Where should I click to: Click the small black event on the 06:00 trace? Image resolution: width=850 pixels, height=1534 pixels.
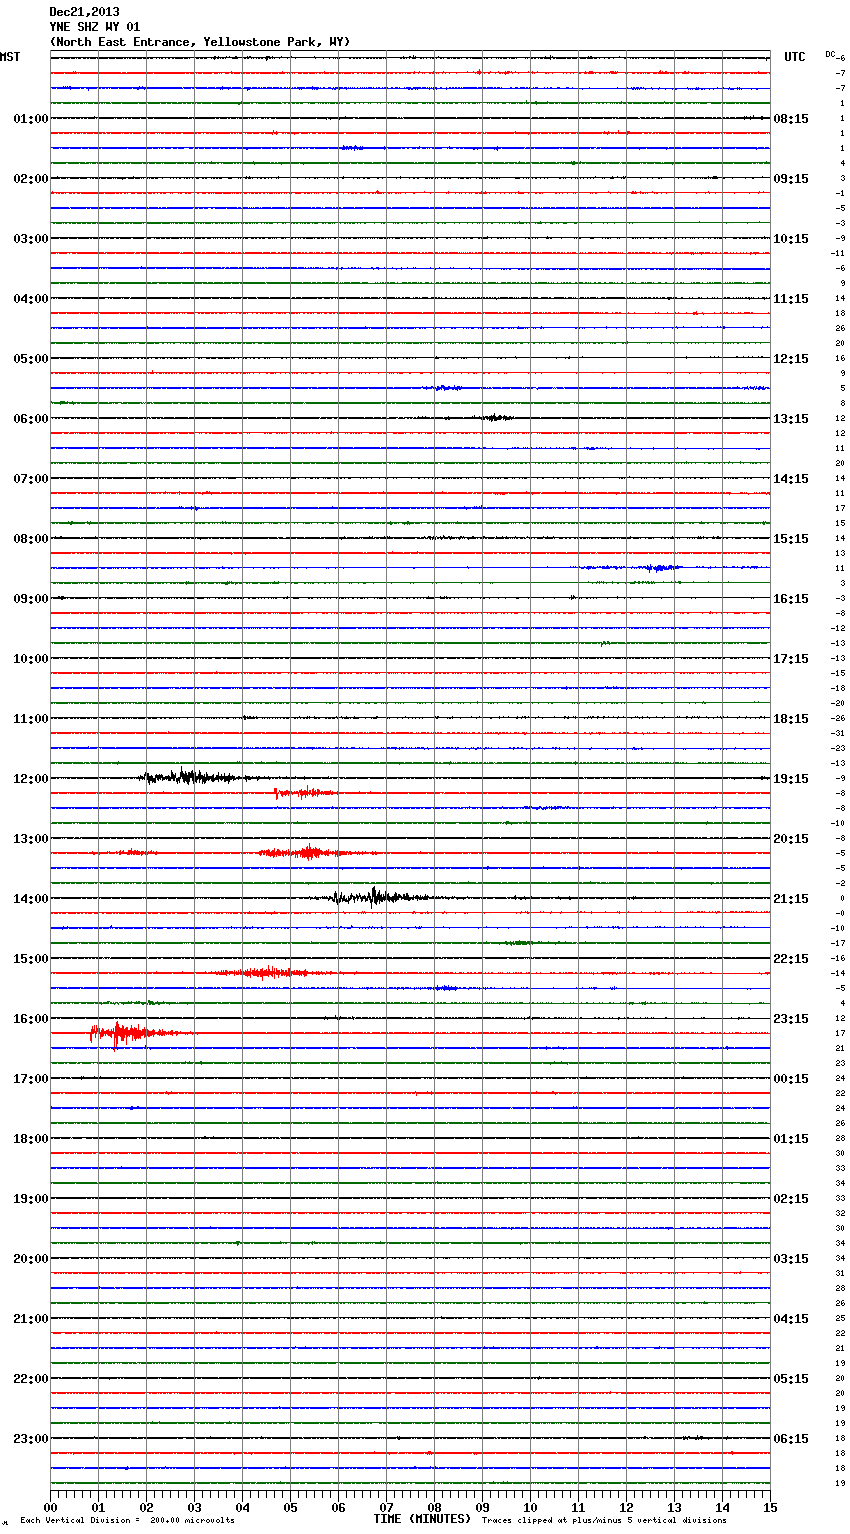click(x=493, y=418)
